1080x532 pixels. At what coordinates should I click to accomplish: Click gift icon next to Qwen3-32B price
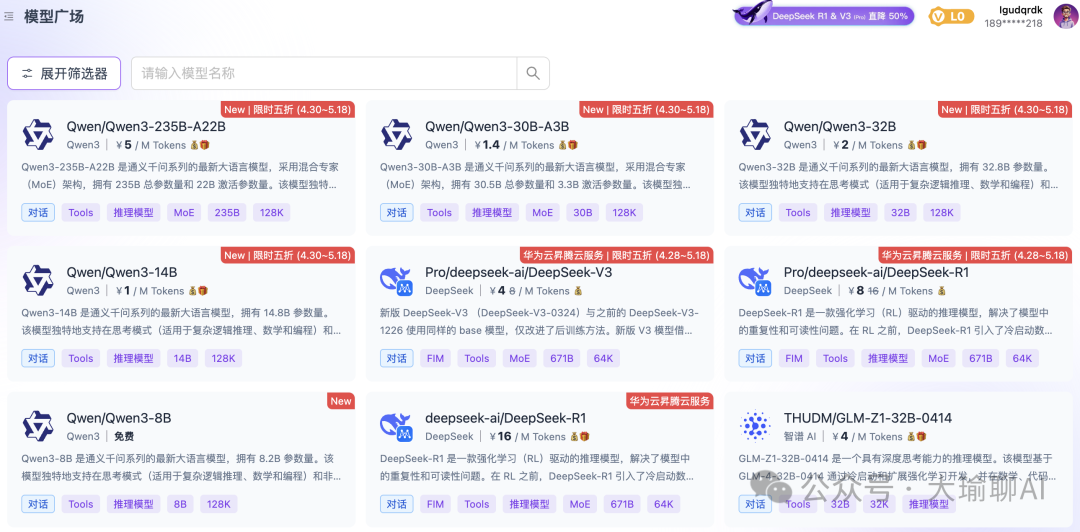922,145
